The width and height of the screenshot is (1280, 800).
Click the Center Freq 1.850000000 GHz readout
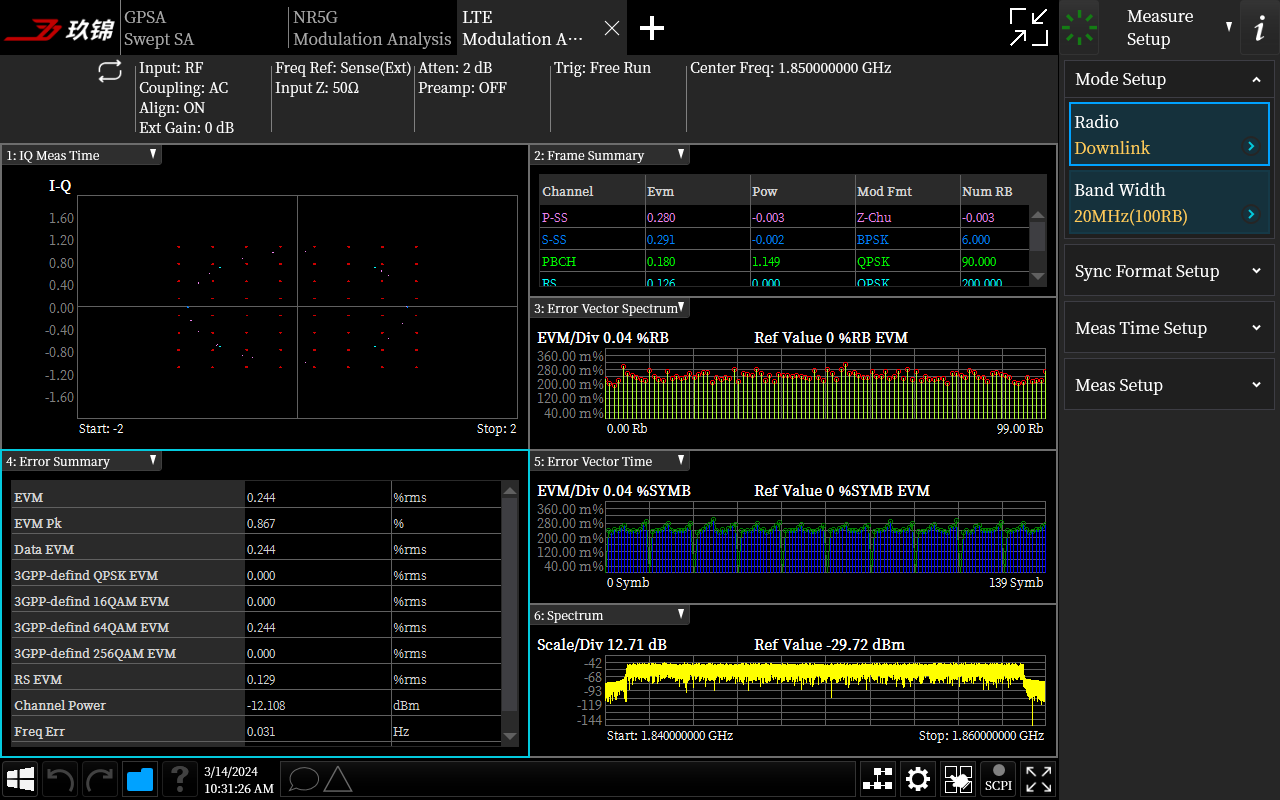click(790, 68)
